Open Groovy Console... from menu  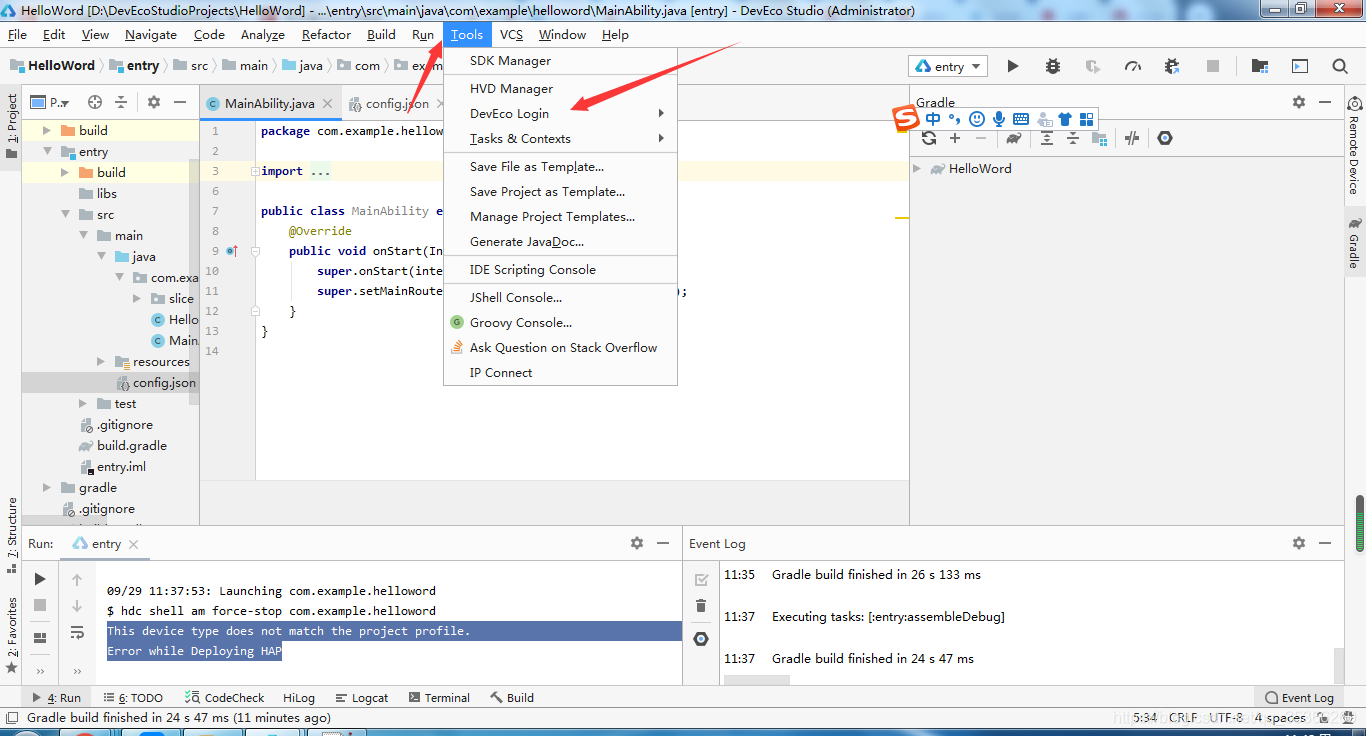tap(560, 323)
